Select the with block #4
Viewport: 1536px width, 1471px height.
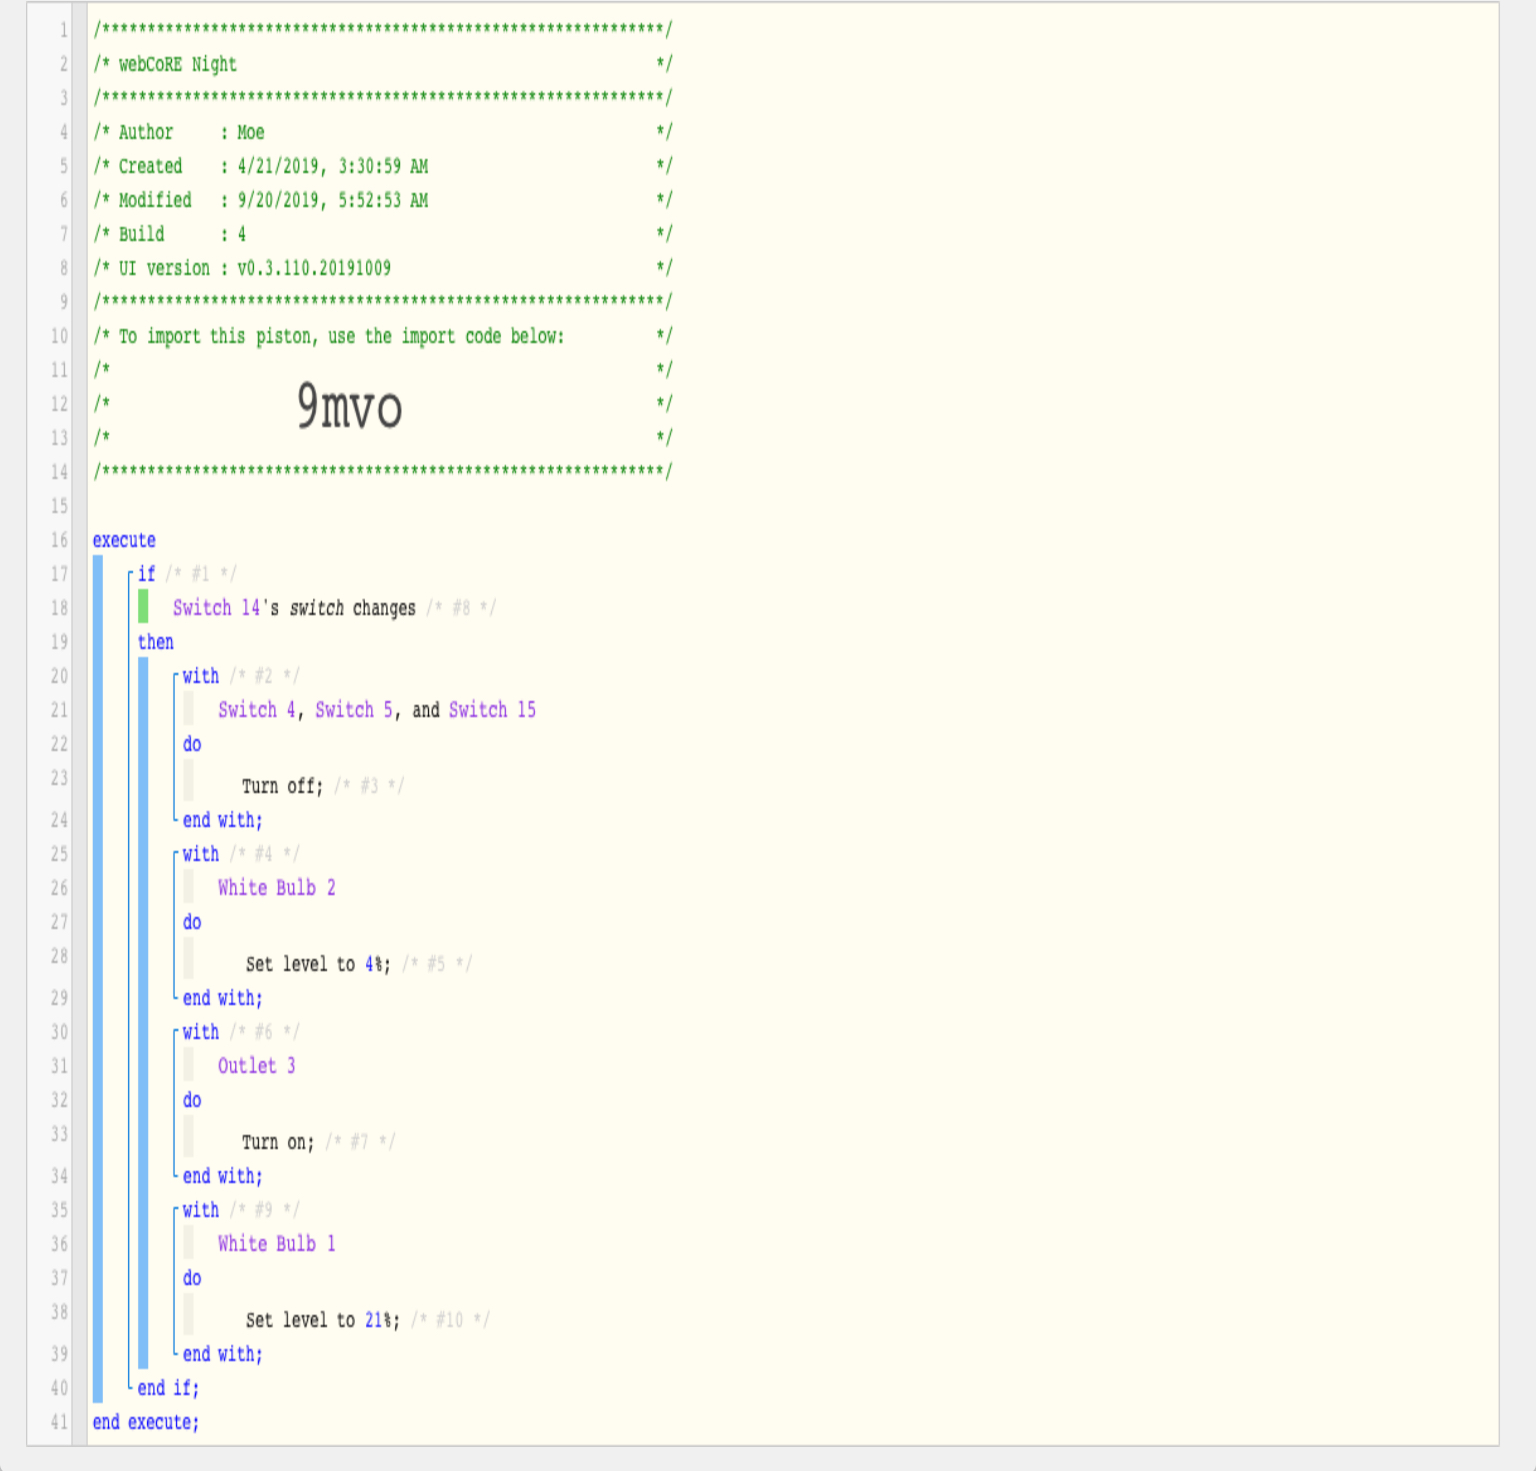[201, 854]
